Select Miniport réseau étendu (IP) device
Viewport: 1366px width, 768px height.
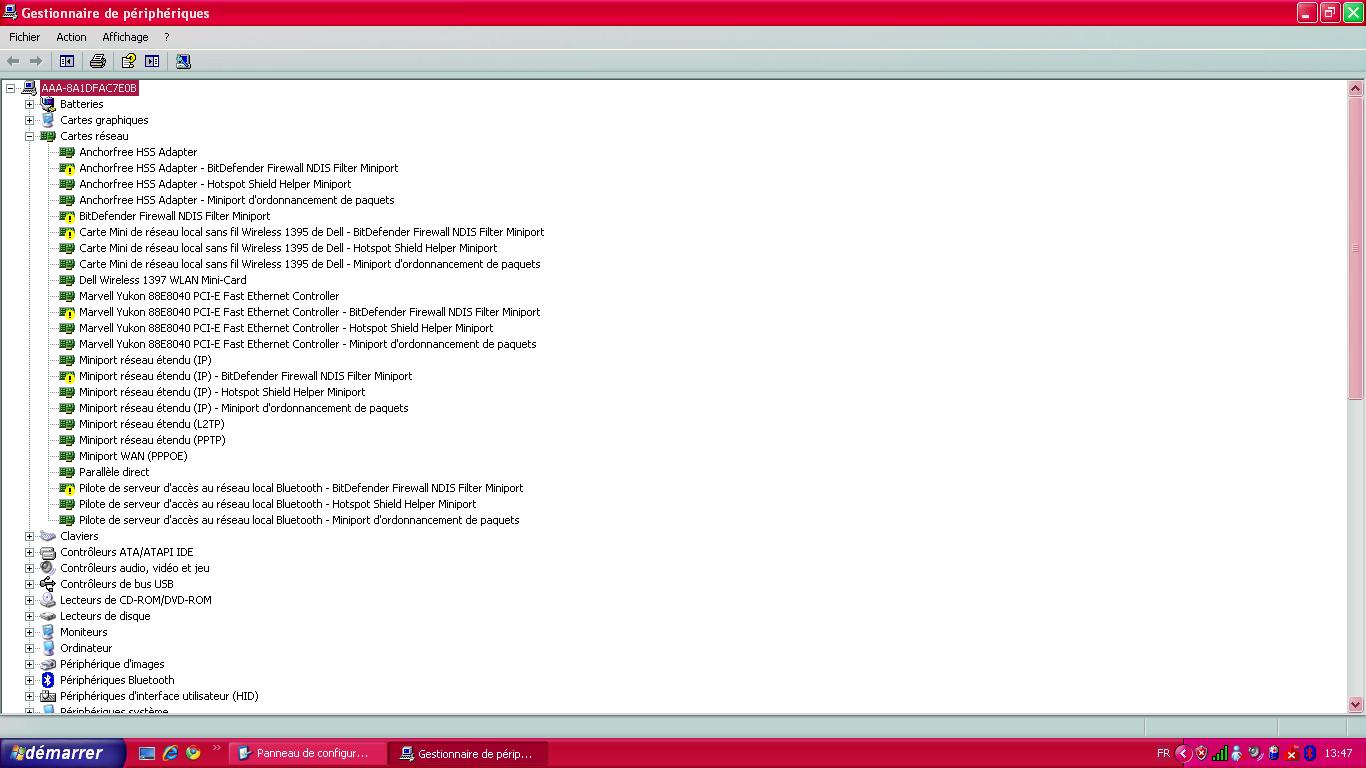[145, 360]
